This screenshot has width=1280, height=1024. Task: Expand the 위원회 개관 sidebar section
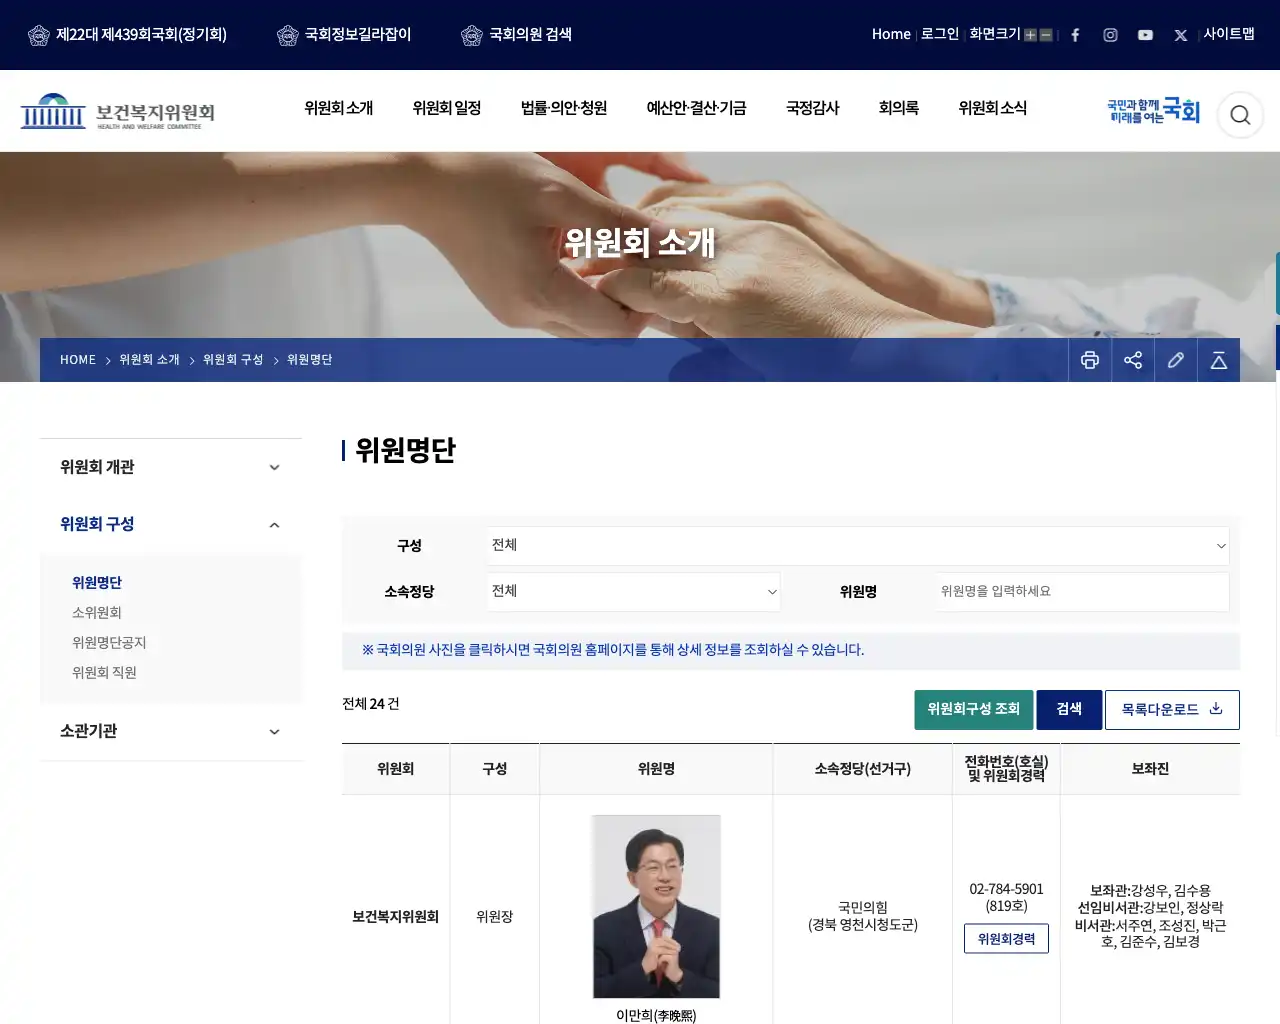171,467
